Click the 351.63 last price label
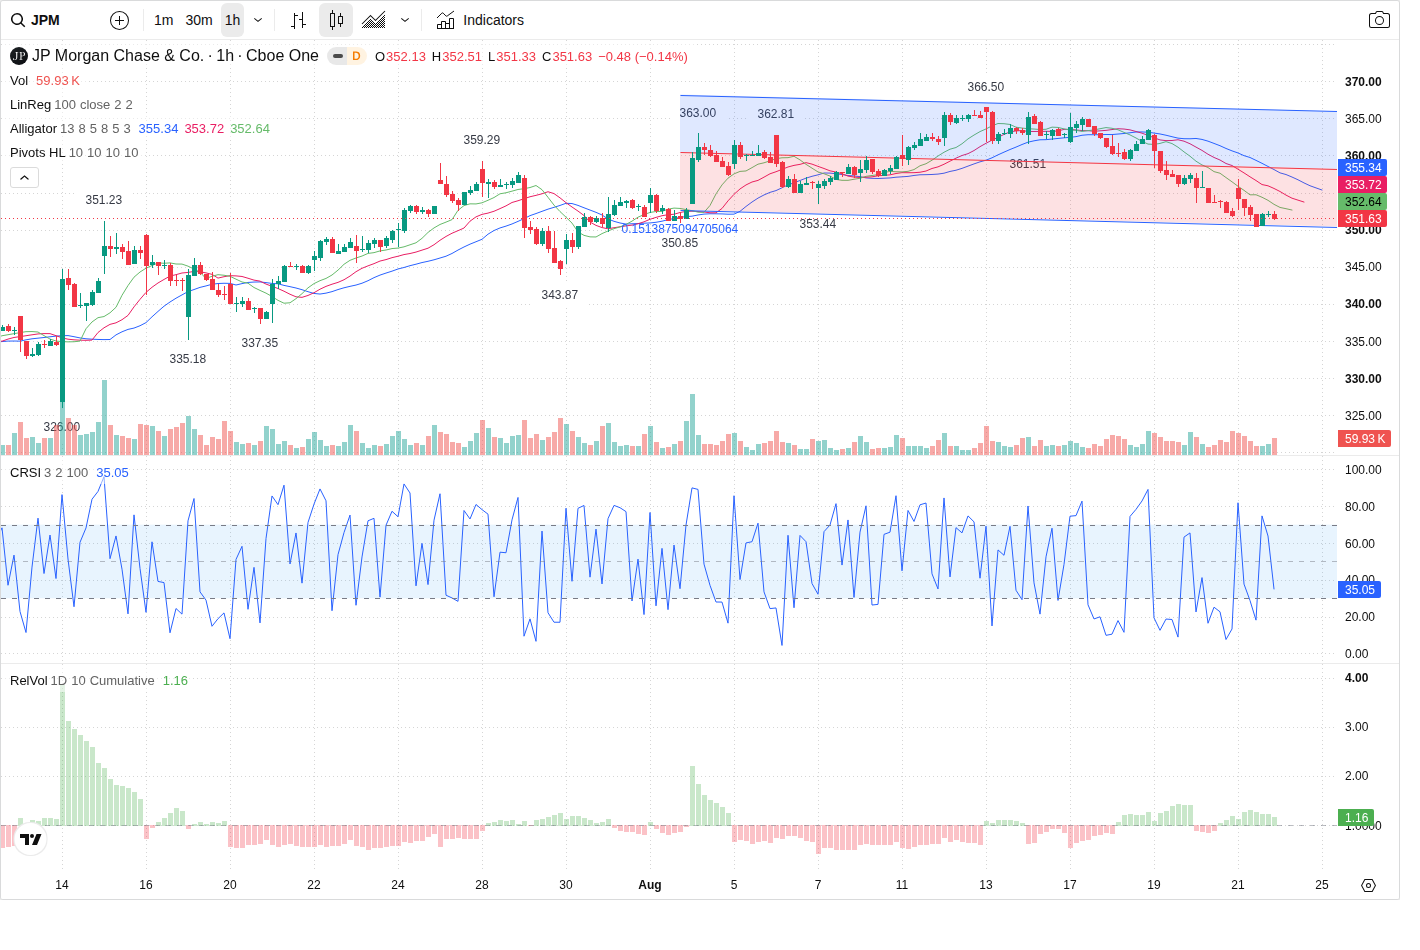 click(1362, 219)
